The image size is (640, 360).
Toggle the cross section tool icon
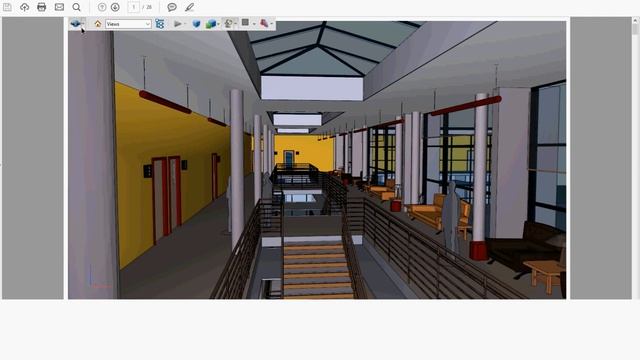click(x=264, y=23)
